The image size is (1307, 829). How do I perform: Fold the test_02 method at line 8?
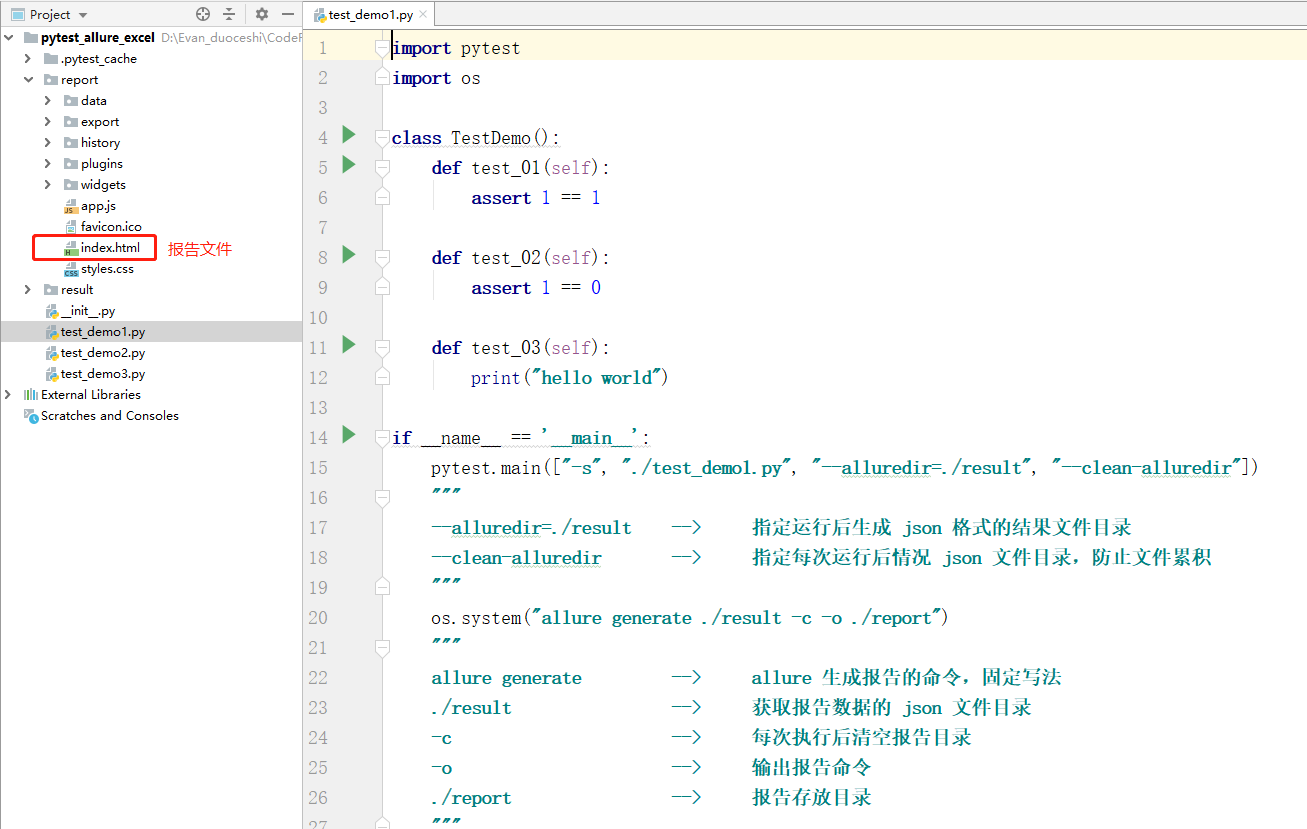[381, 257]
